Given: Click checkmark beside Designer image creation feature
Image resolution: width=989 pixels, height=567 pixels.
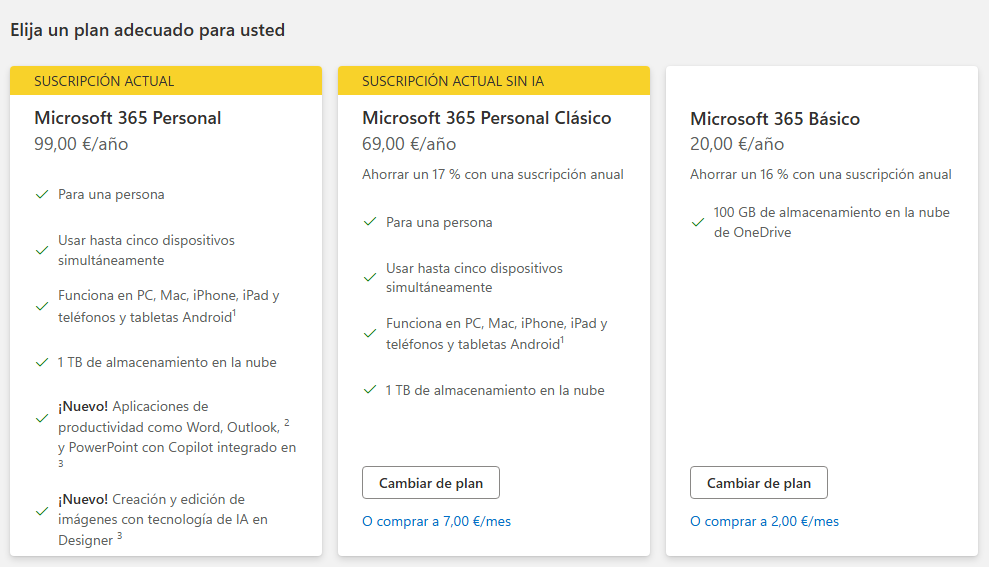Looking at the screenshot, I should pyautogui.click(x=42, y=511).
